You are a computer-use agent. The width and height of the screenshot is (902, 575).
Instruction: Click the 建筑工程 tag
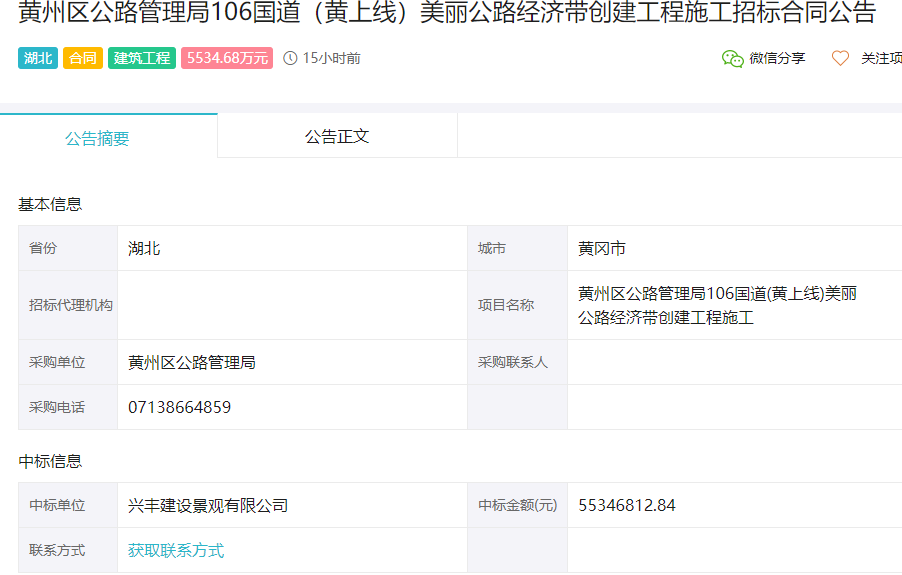coord(142,58)
